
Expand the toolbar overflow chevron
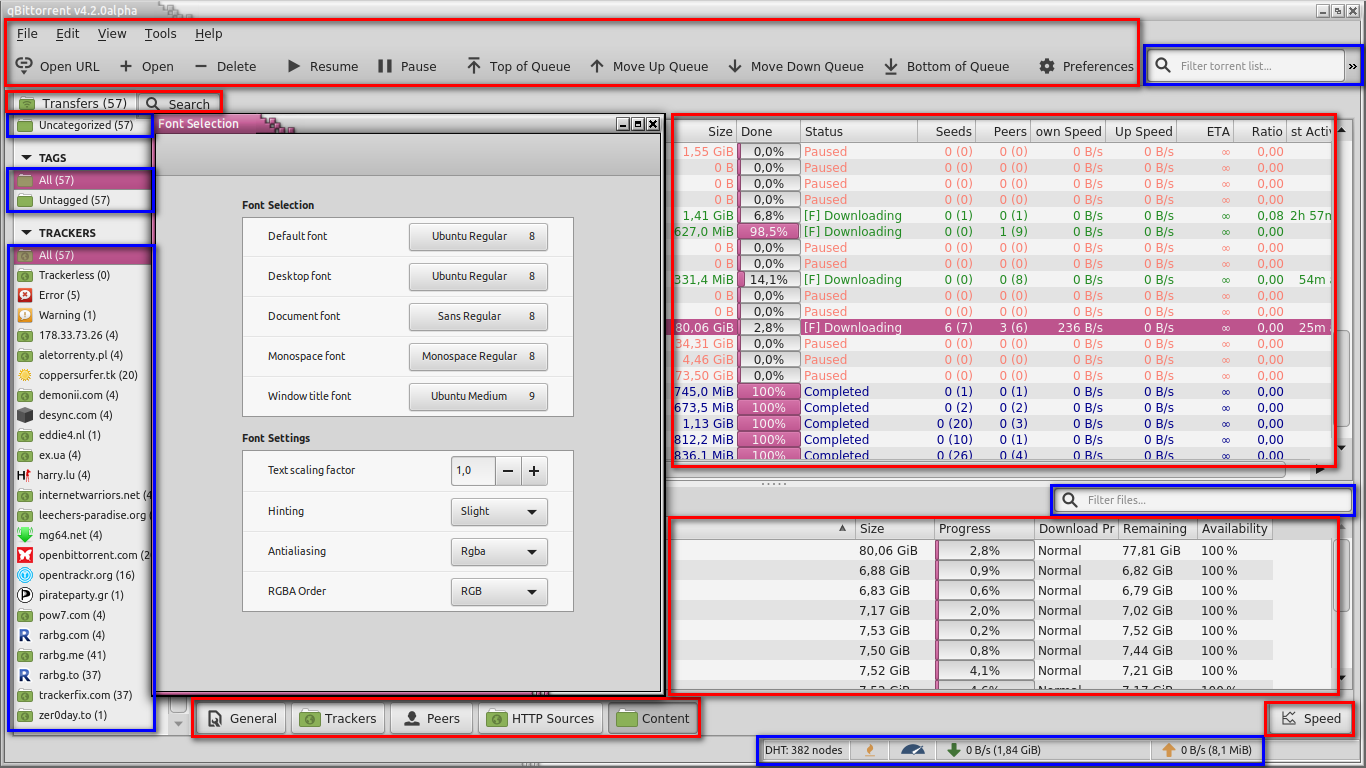[1353, 66]
